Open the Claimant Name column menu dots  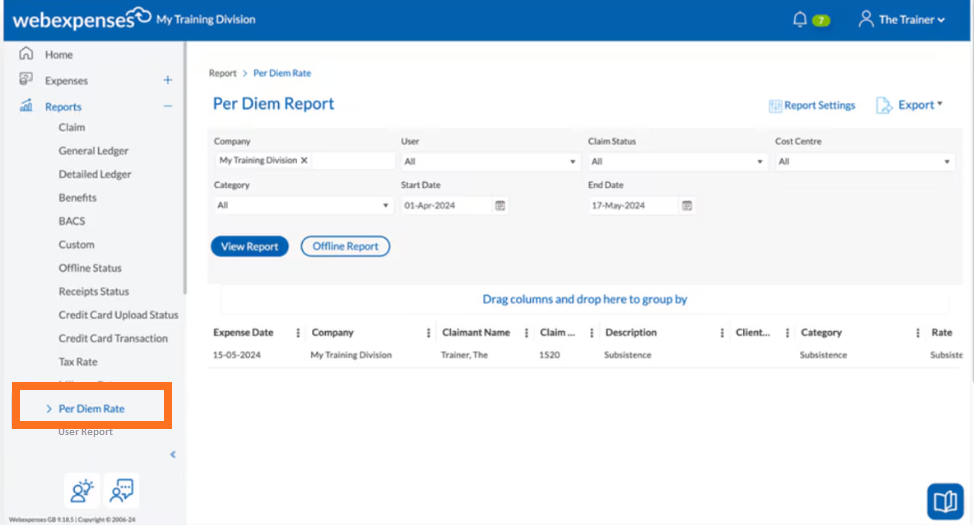tap(526, 333)
